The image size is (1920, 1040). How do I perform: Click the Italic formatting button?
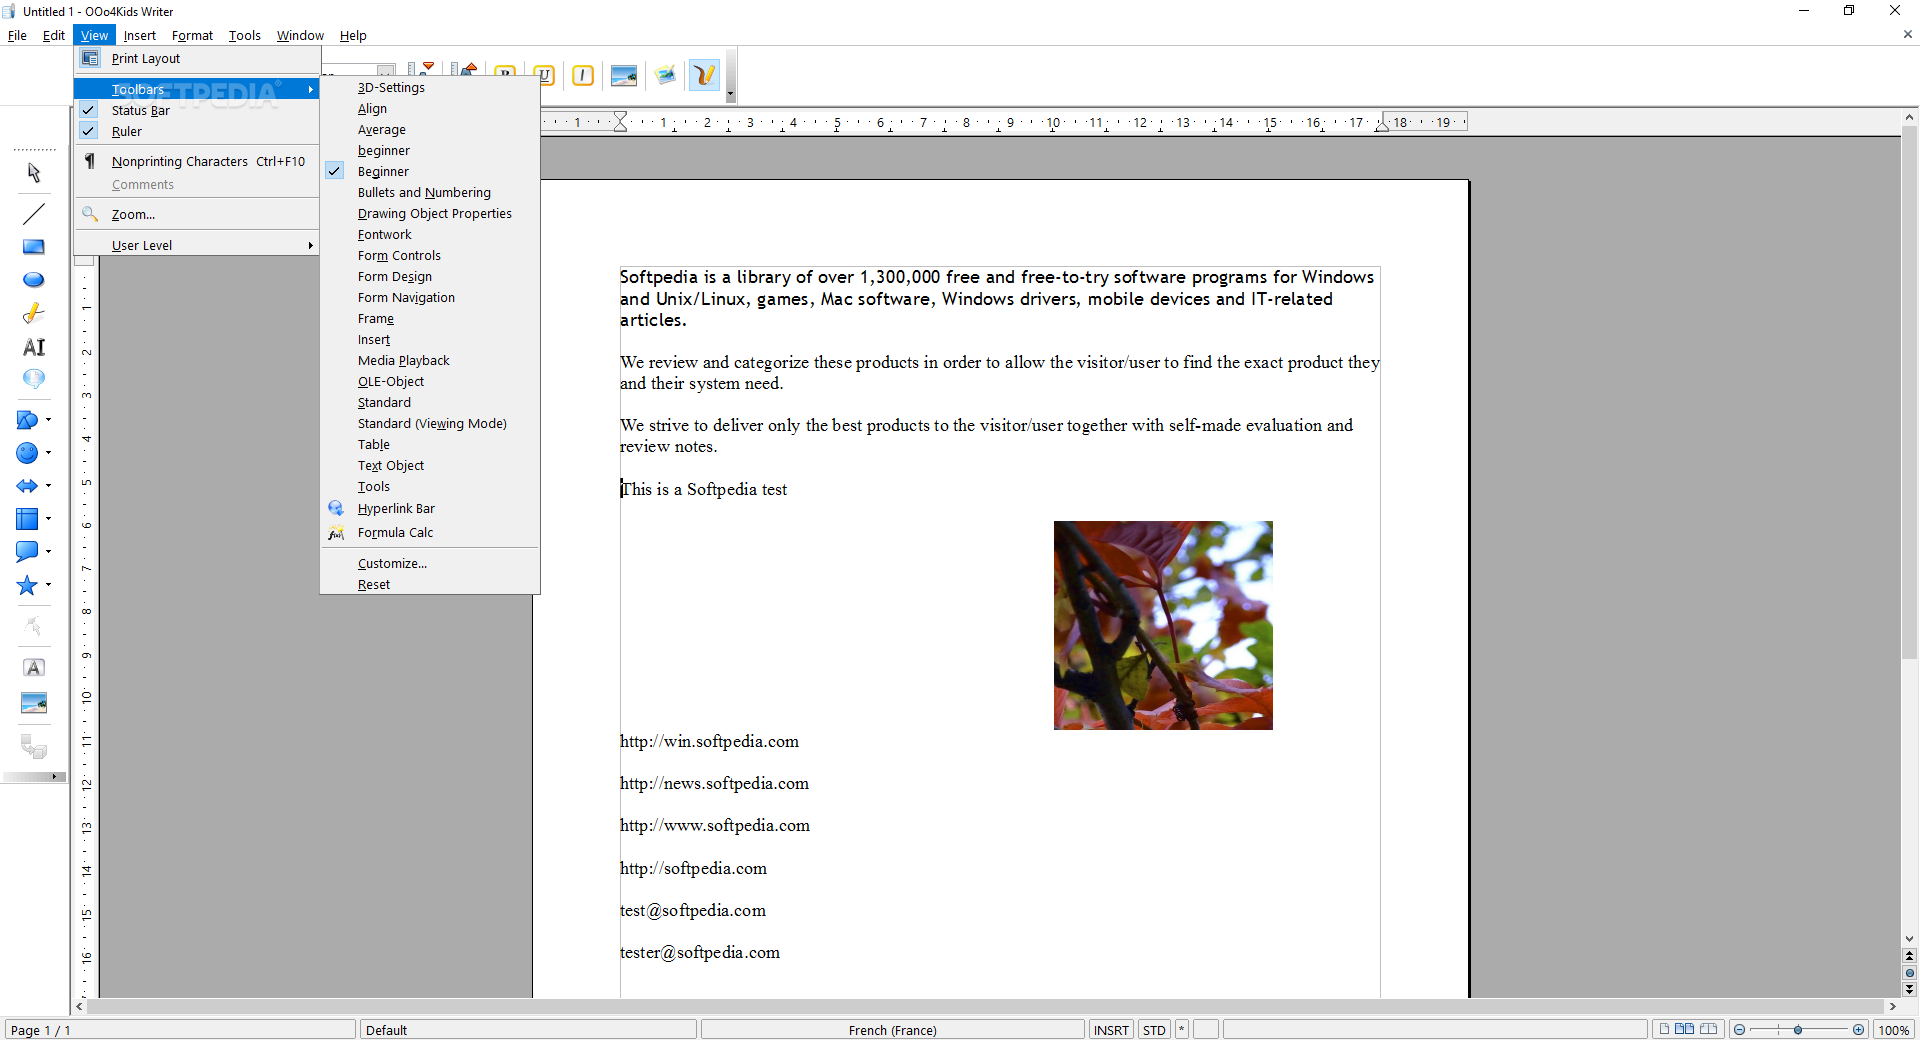tap(583, 75)
